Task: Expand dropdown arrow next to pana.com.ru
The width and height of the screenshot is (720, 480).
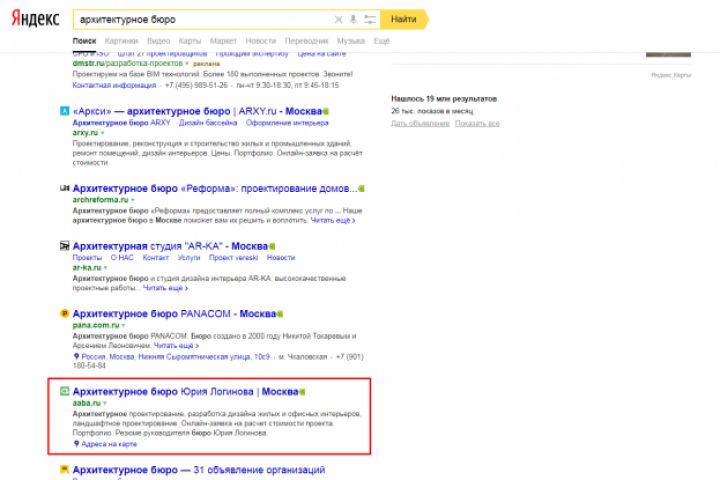Action: 123,325
